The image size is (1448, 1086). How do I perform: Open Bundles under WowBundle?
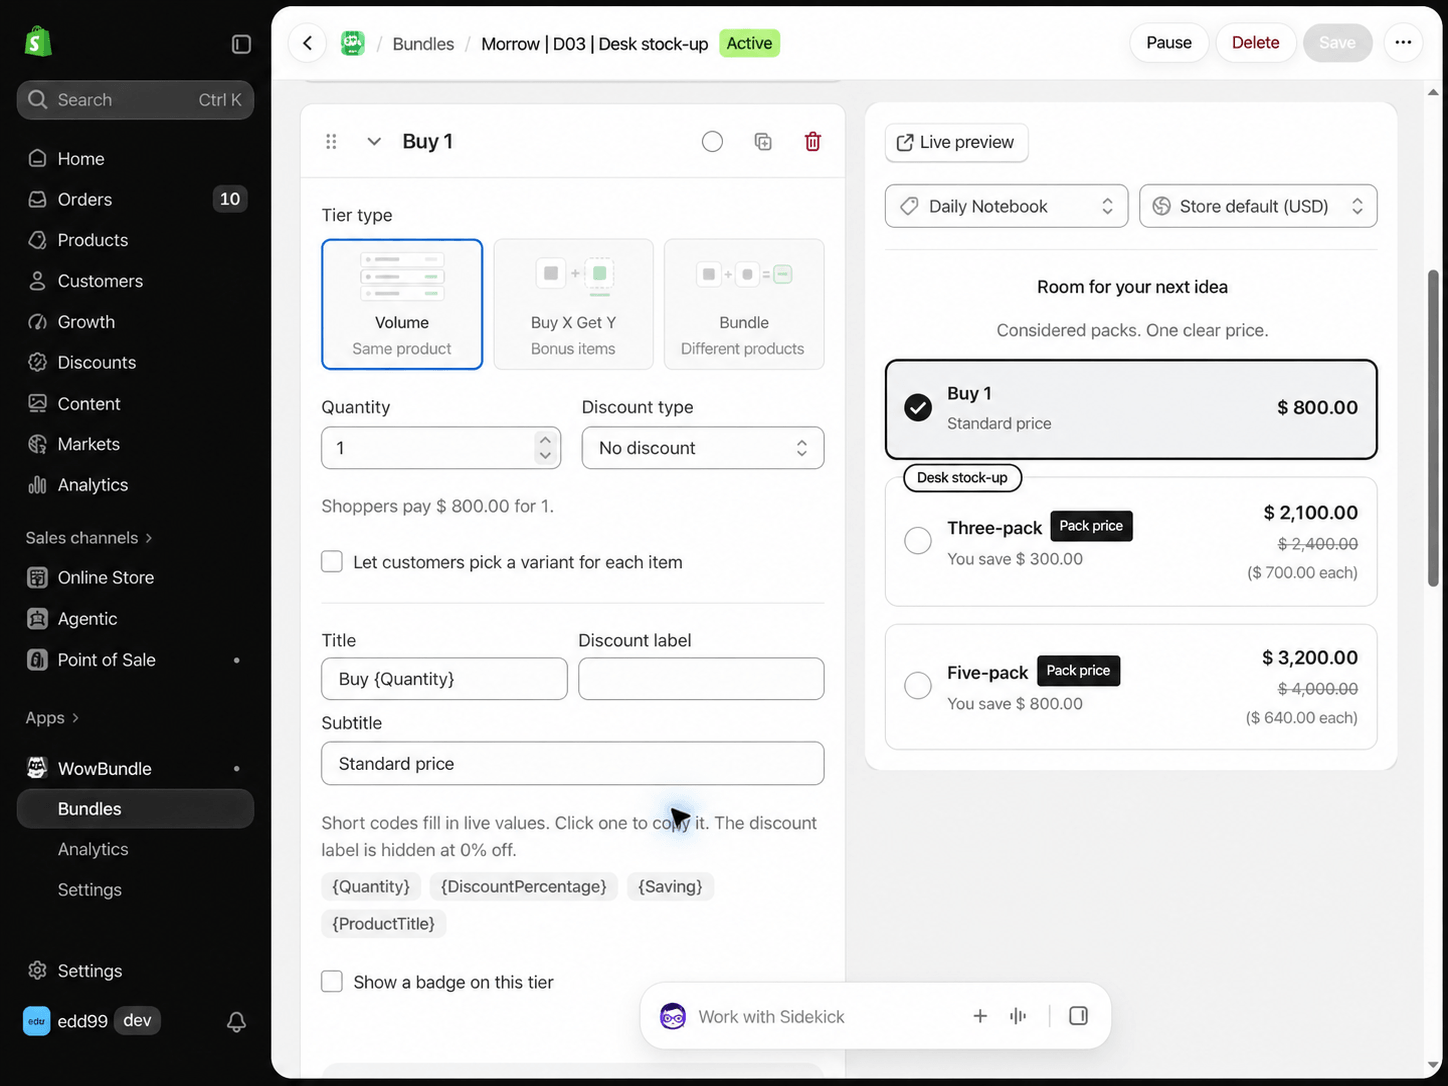tap(135, 809)
